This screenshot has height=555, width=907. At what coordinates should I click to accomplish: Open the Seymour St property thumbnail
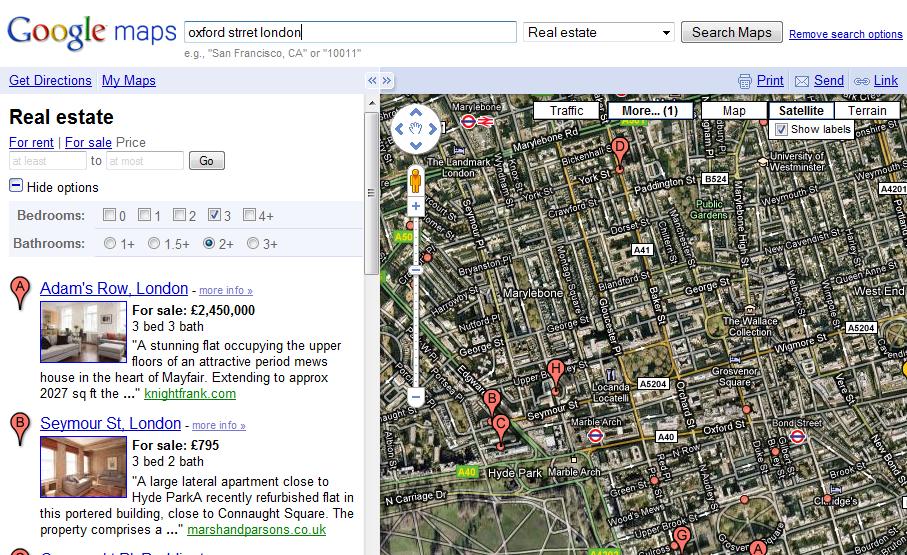pos(83,467)
